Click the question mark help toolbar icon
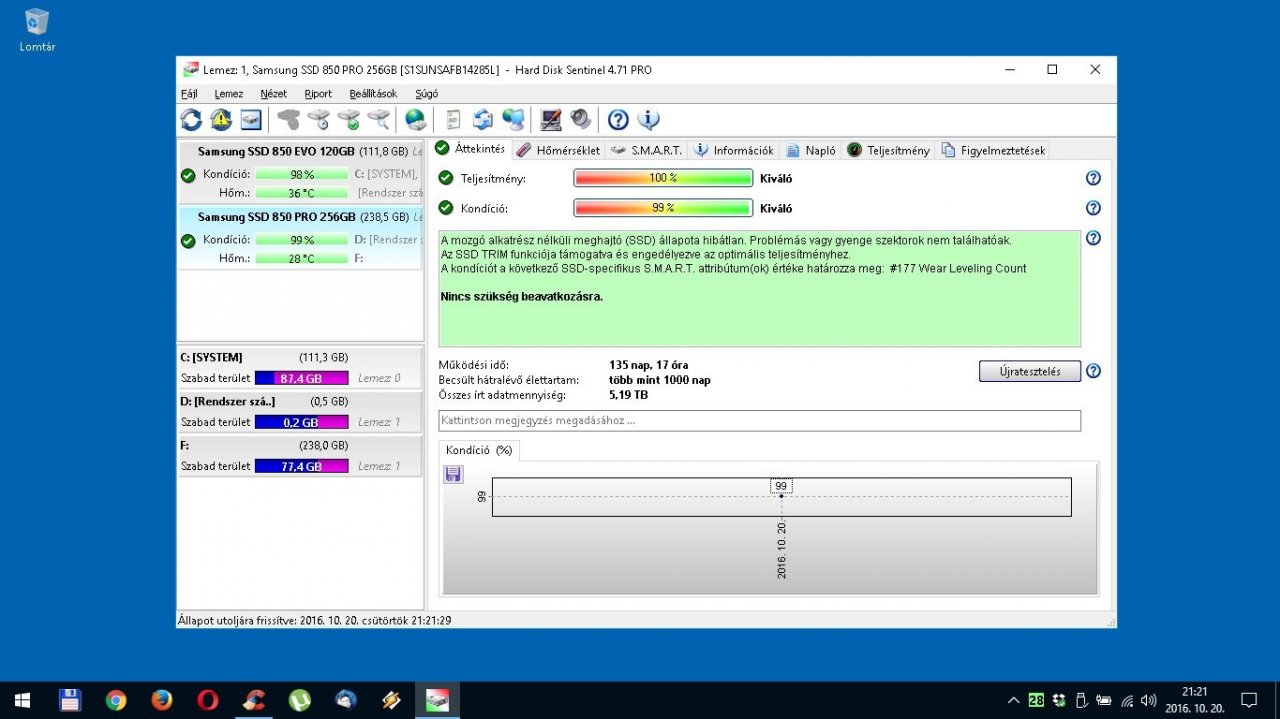1280x719 pixels. point(618,120)
